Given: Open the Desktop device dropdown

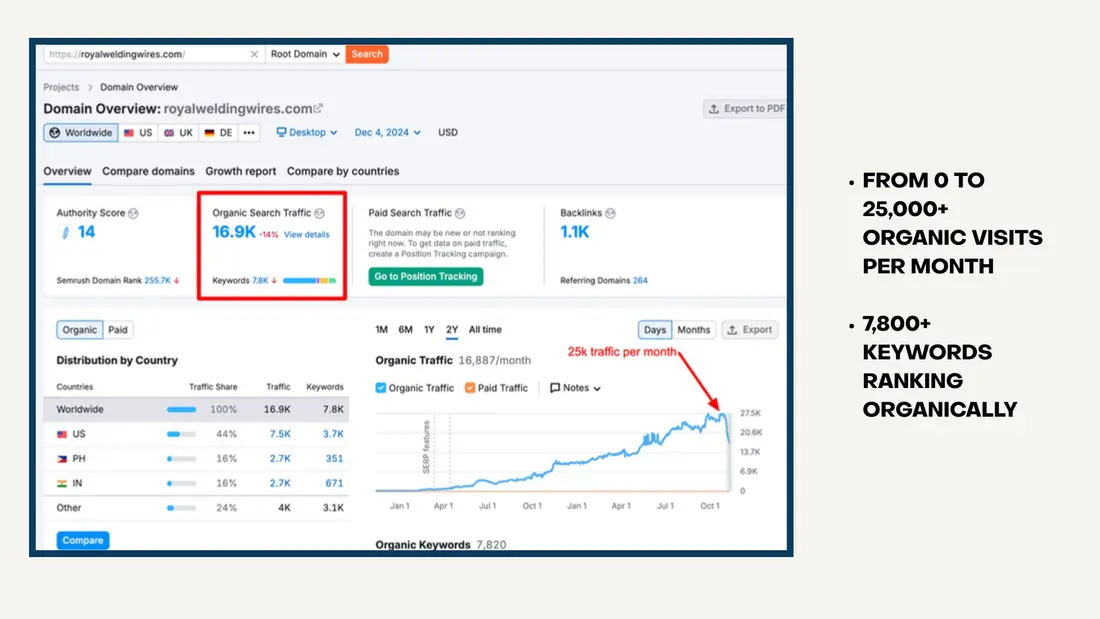Looking at the screenshot, I should [x=307, y=133].
